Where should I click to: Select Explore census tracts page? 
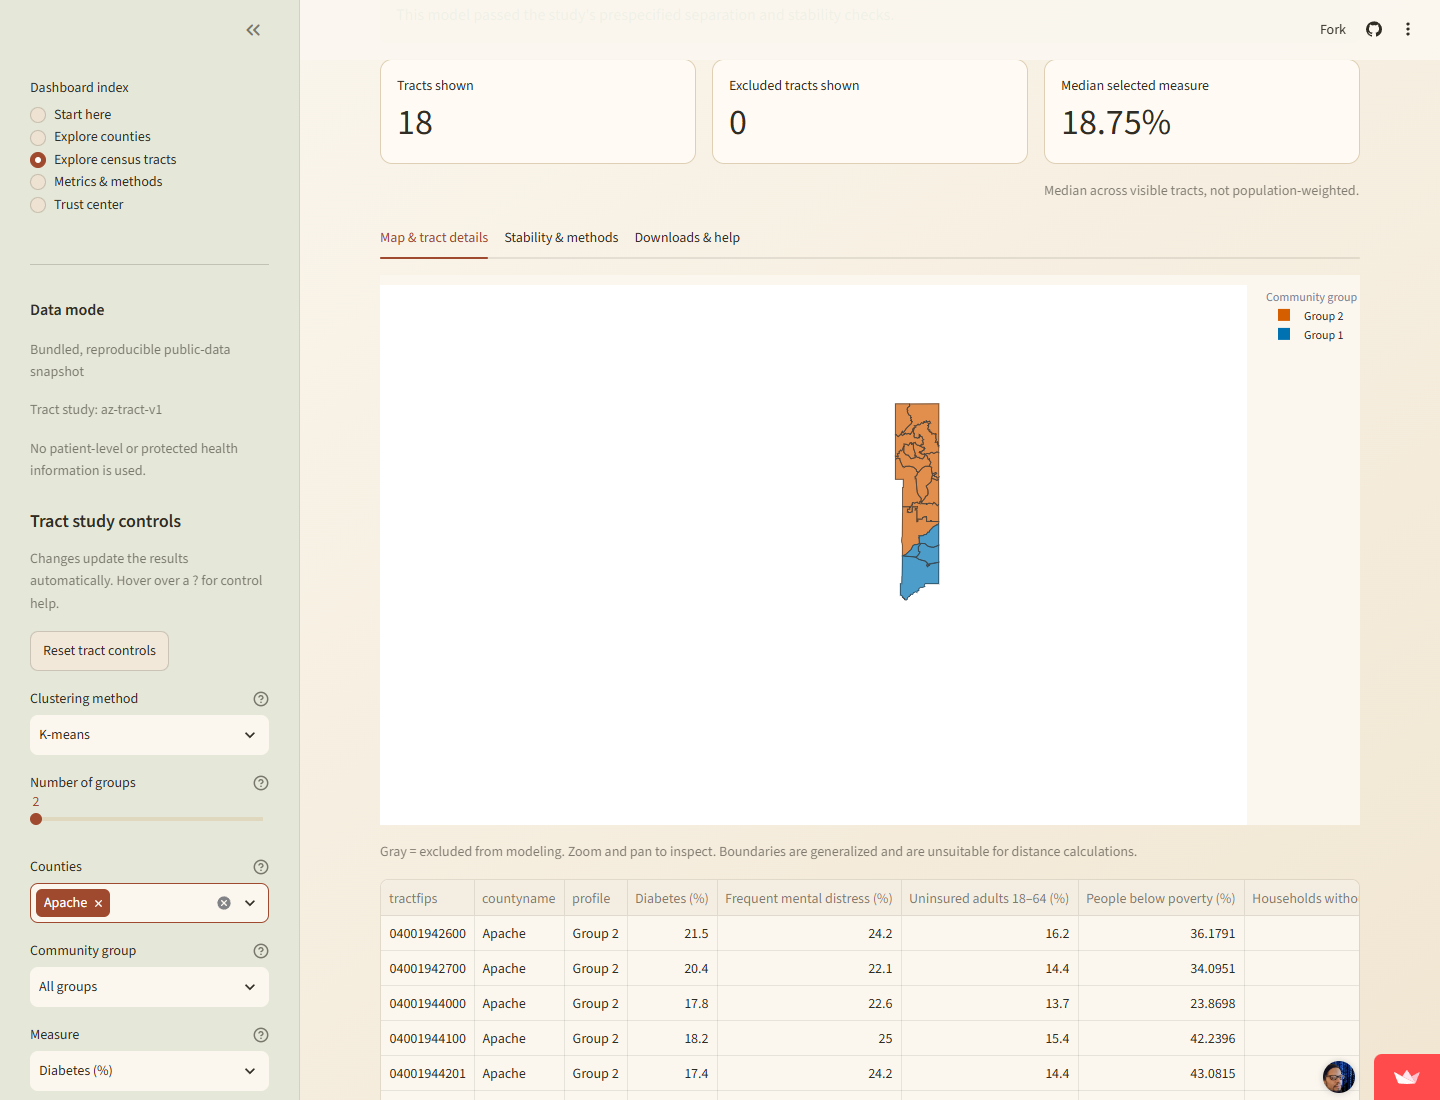pyautogui.click(x=103, y=160)
